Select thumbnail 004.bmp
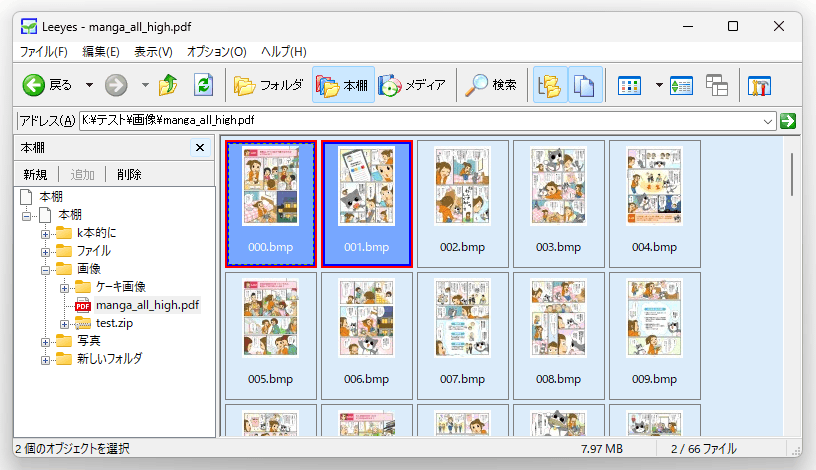 pos(655,204)
